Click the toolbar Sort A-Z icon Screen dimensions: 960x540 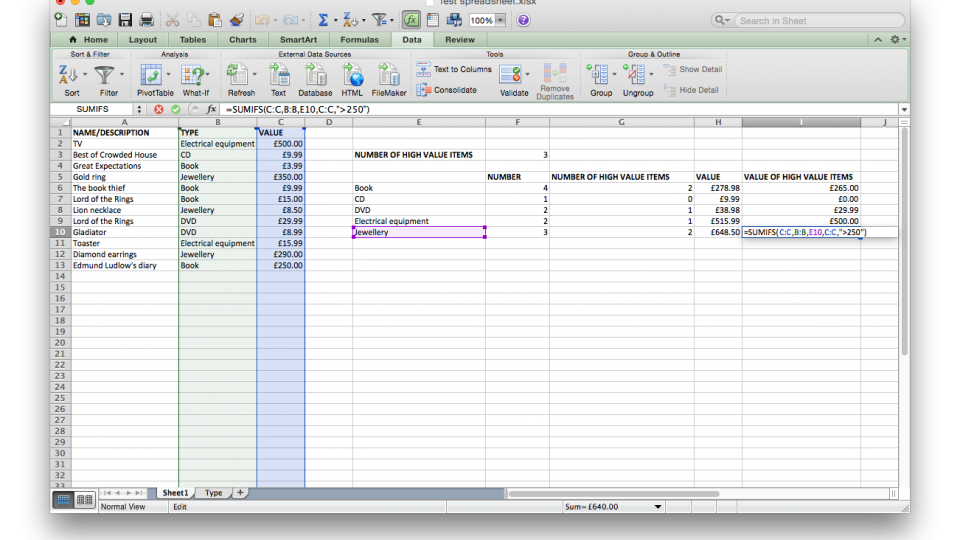350,20
